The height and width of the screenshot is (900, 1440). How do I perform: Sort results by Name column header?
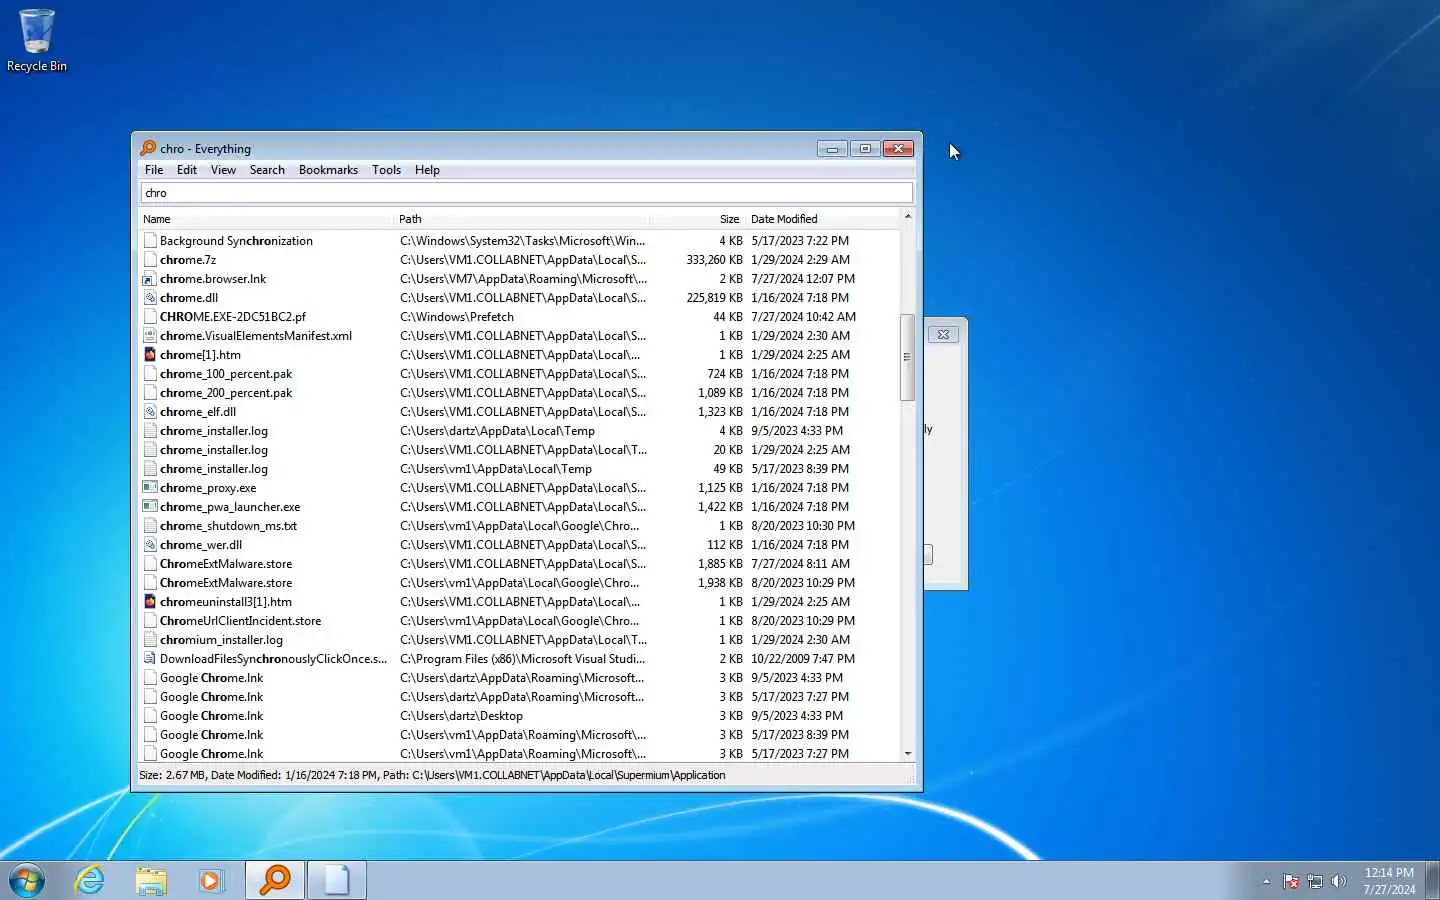tap(267, 219)
